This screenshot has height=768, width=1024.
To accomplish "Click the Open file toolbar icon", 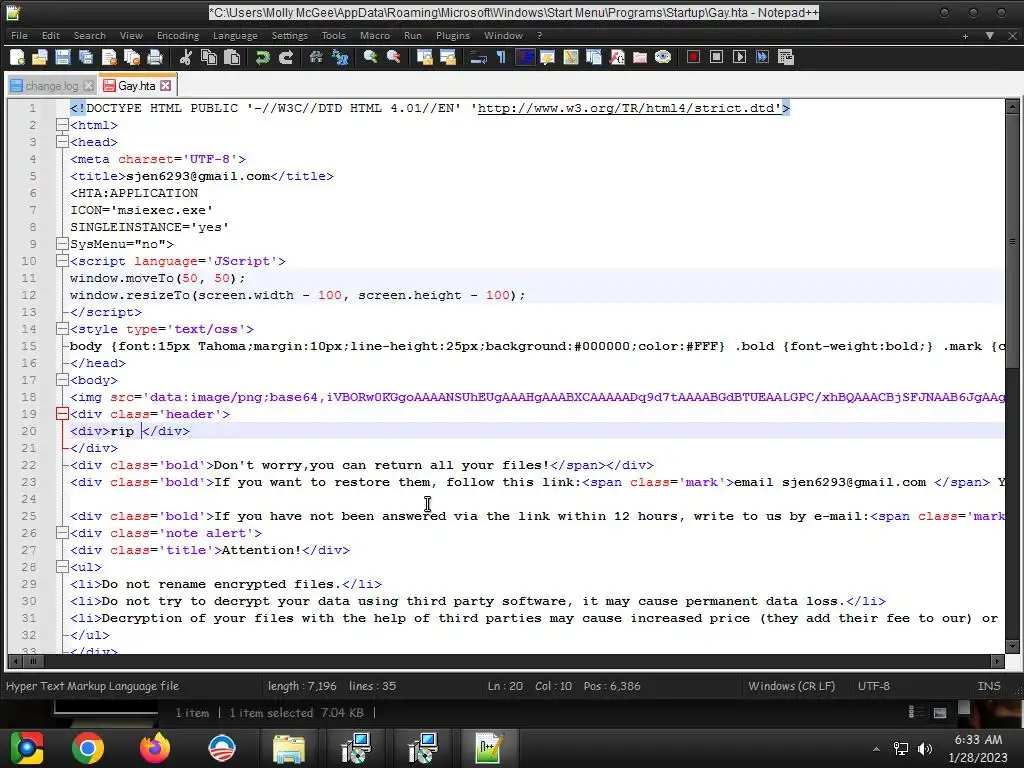I will click(40, 57).
